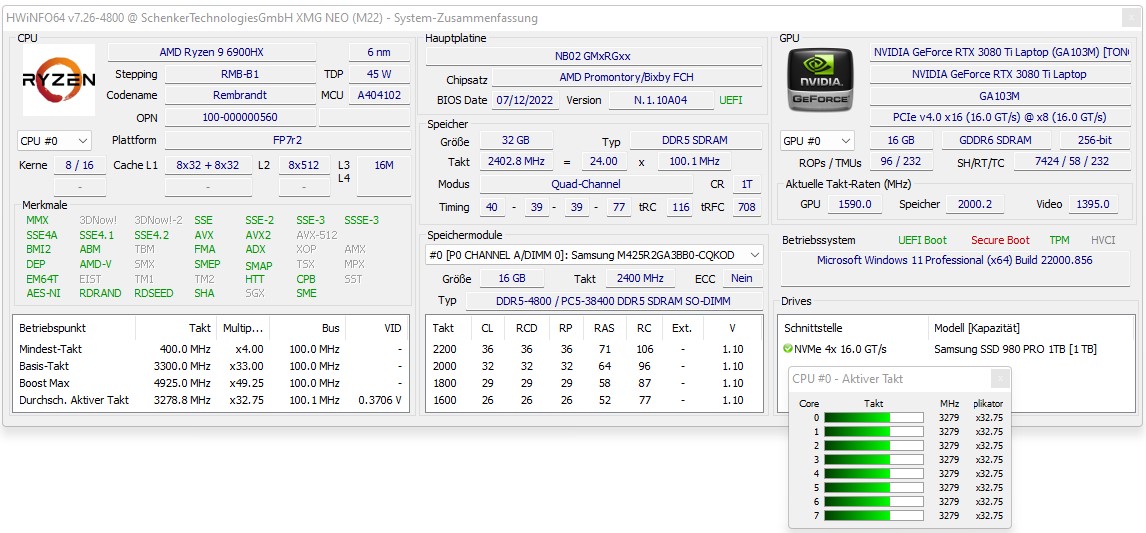The image size is (1146, 533).
Task: Select the Basis-Takt row
Action: tap(210, 366)
